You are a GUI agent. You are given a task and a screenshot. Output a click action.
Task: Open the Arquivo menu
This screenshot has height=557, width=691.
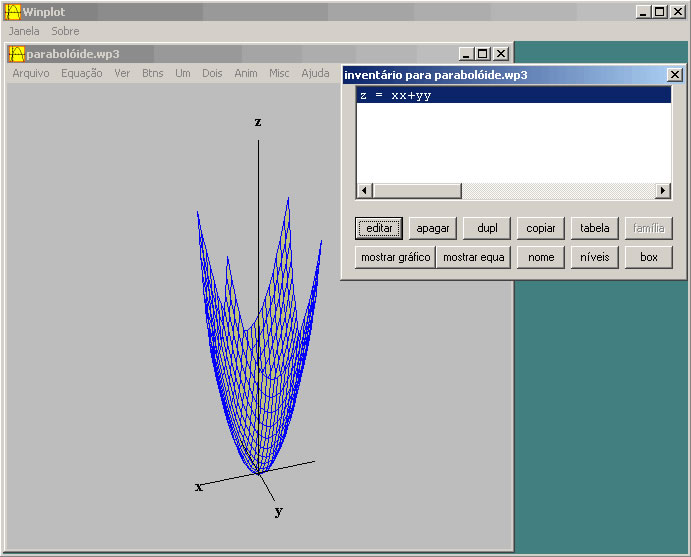(31, 73)
